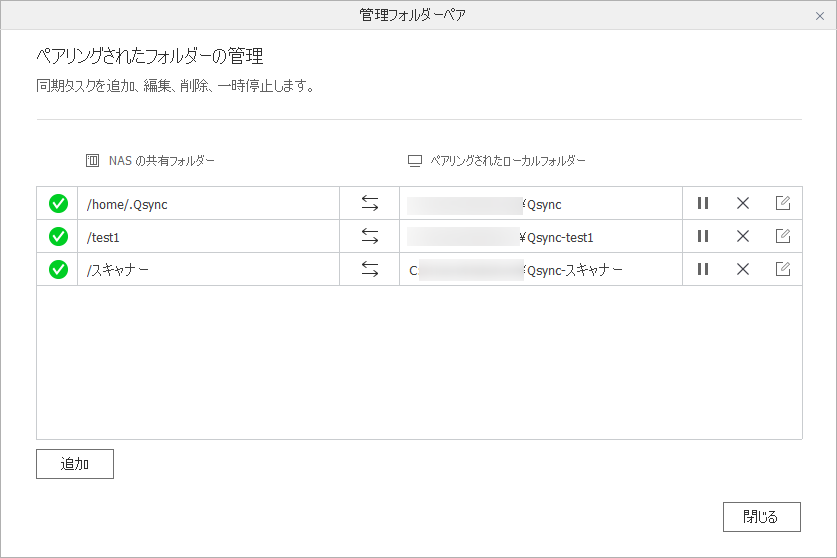Click sync direction arrows for /スキャナー
The height and width of the screenshot is (558, 837).
coord(369,269)
